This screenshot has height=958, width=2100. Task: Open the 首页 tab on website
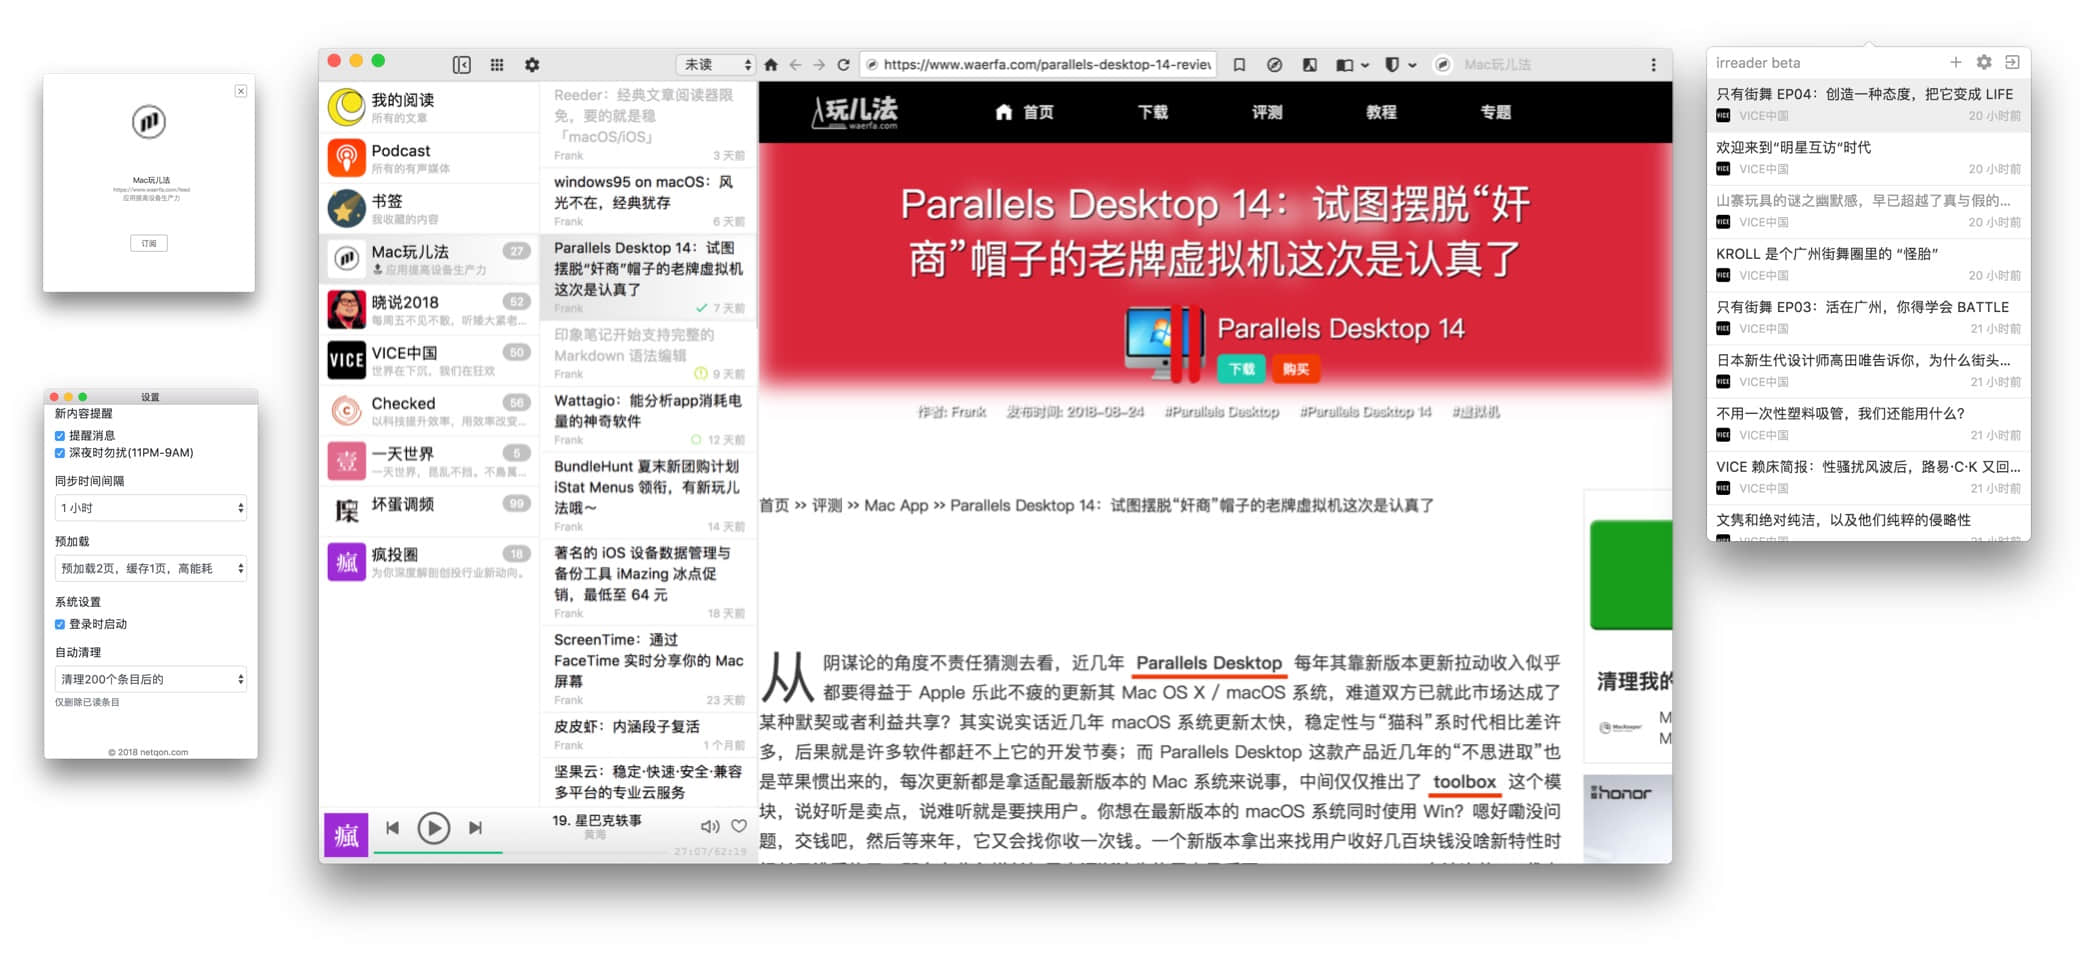pyautogui.click(x=1024, y=112)
